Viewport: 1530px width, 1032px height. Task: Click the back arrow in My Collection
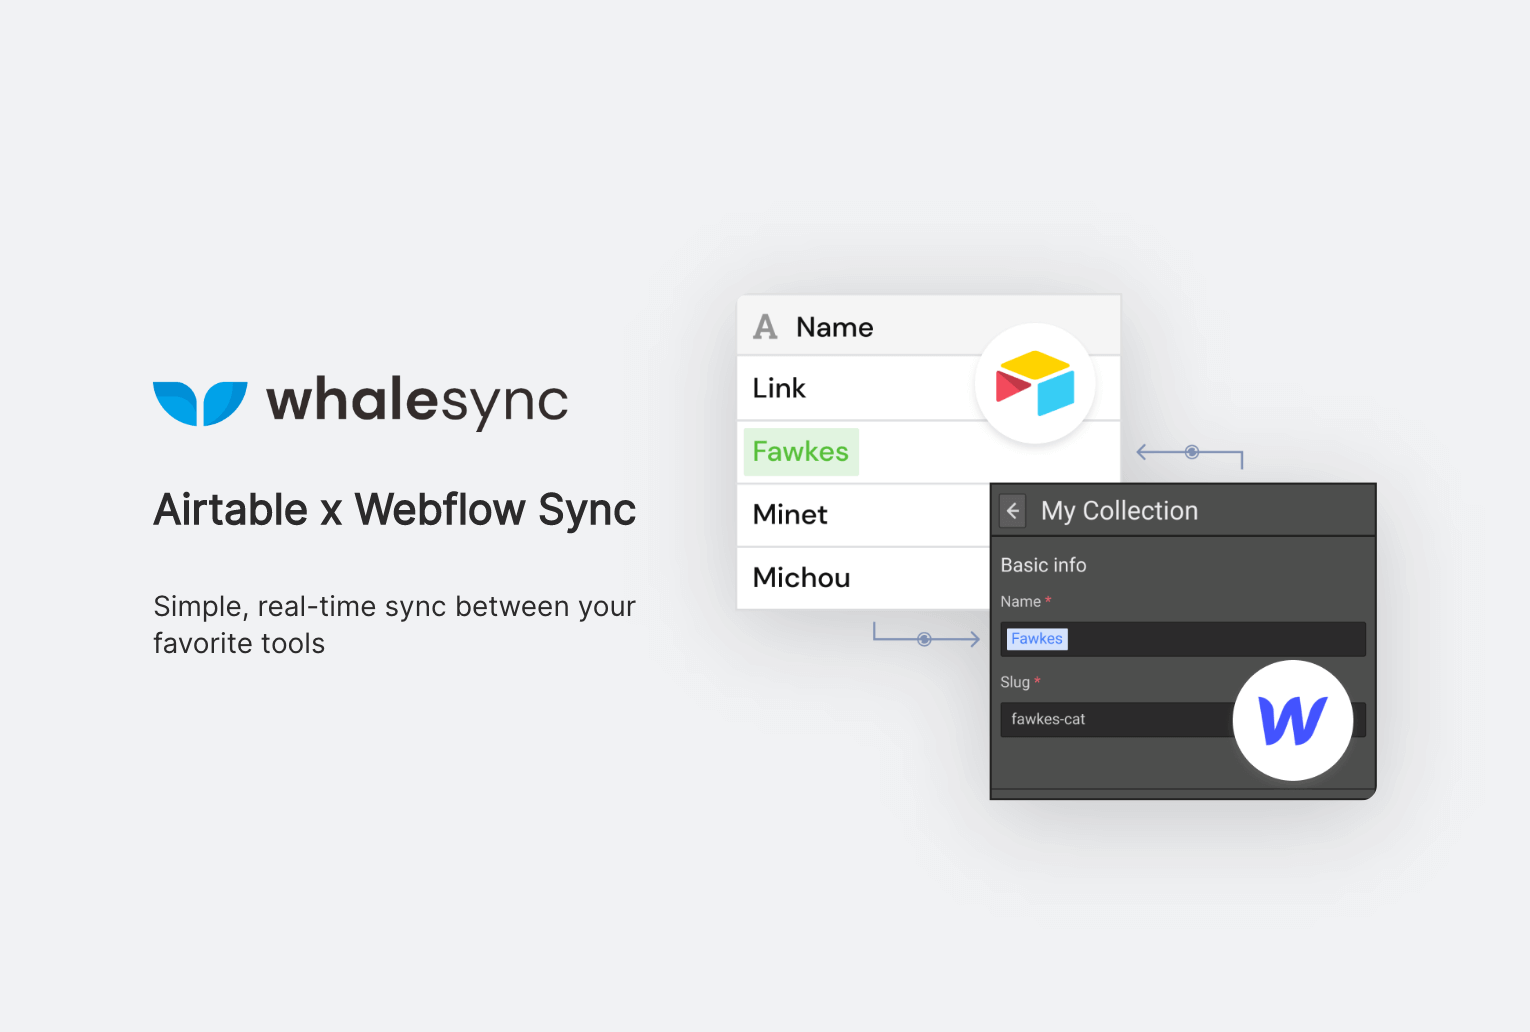tap(1013, 511)
